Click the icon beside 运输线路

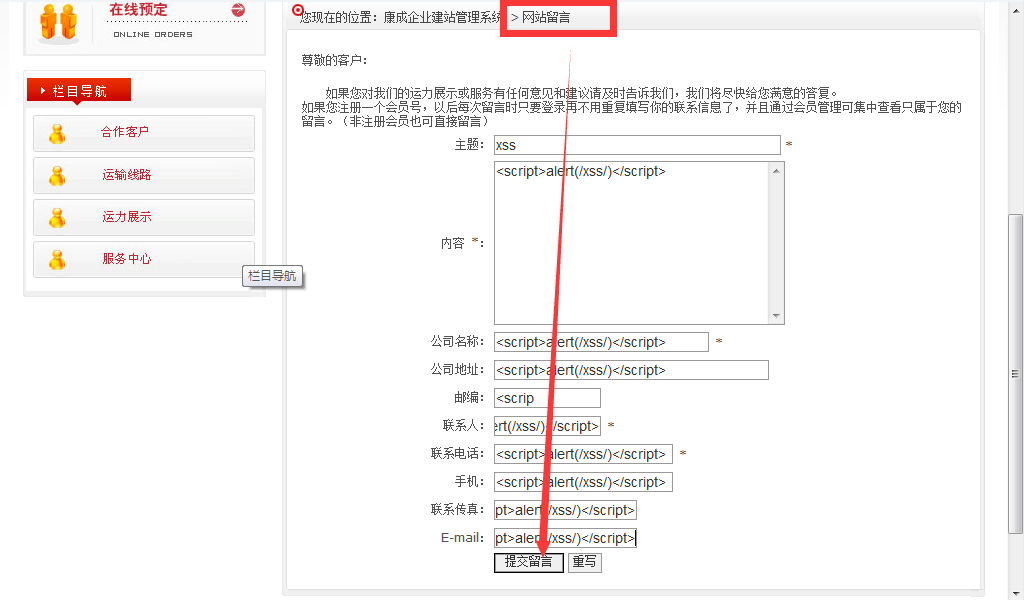coord(57,176)
